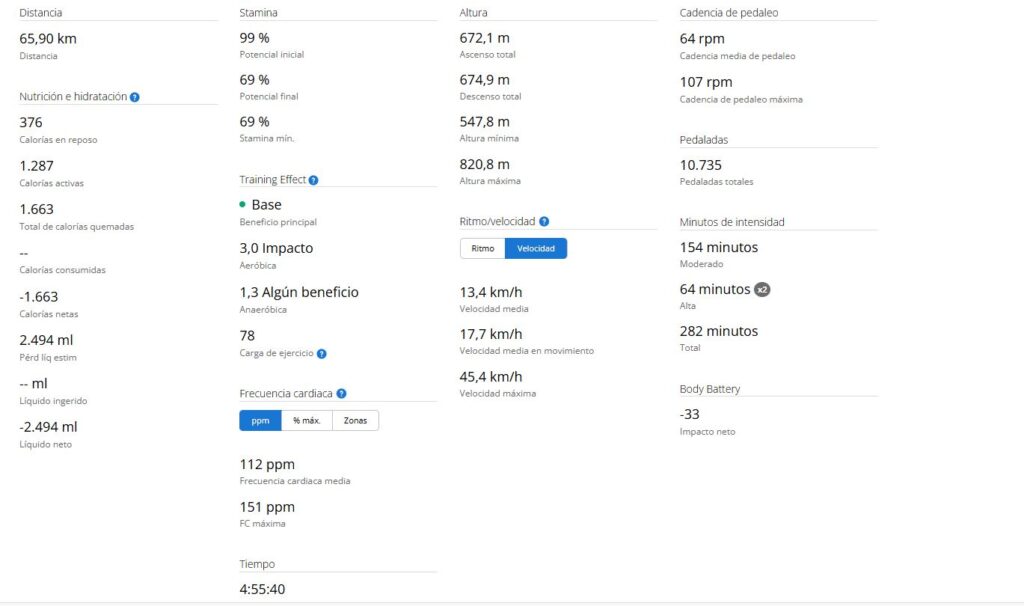Image resolution: width=1024 pixels, height=606 pixels.
Task: Click the 10.735 total pedaladas value
Action: [x=700, y=165]
